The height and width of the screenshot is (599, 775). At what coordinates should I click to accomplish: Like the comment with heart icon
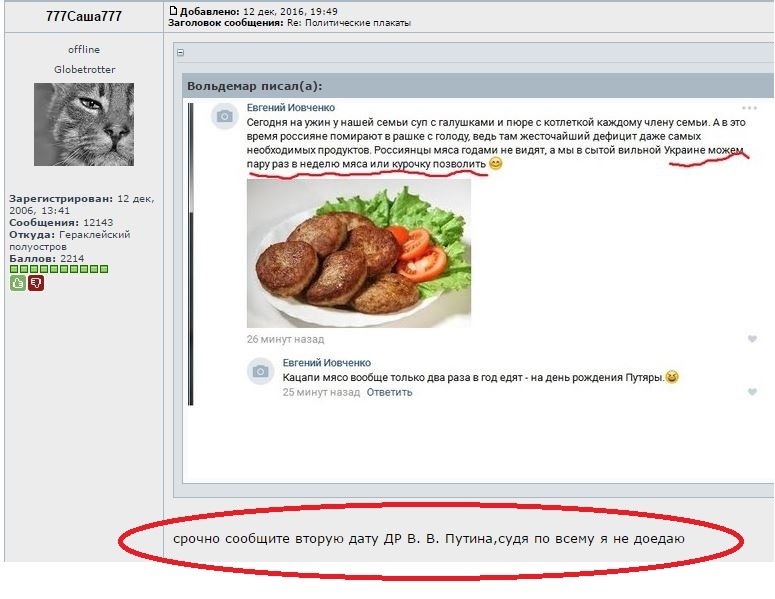pos(752,391)
